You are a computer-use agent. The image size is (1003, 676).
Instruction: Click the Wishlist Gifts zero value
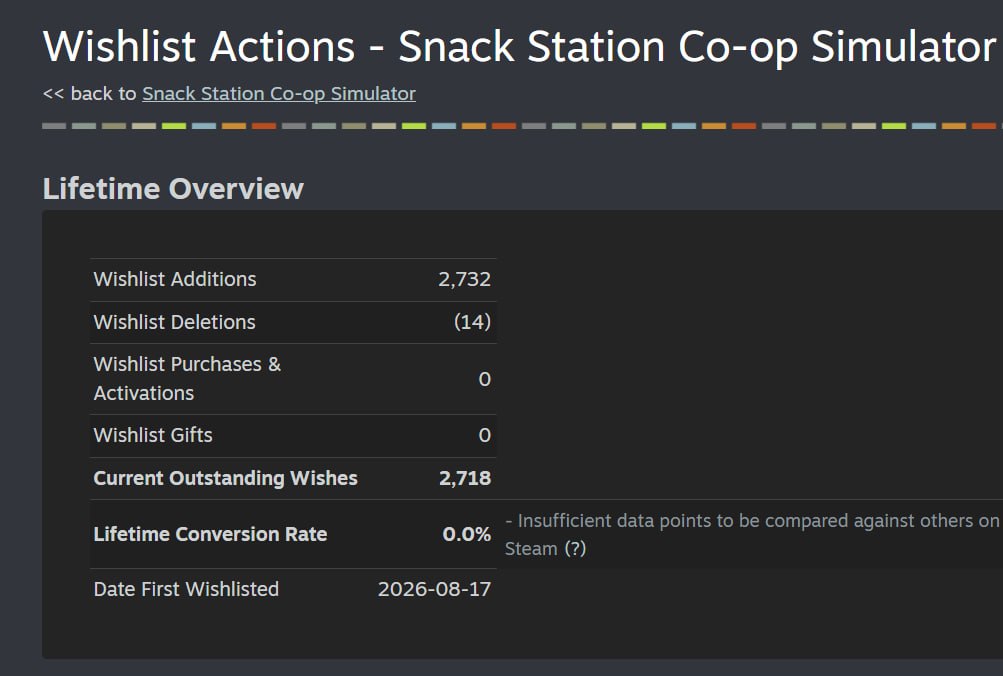484,436
